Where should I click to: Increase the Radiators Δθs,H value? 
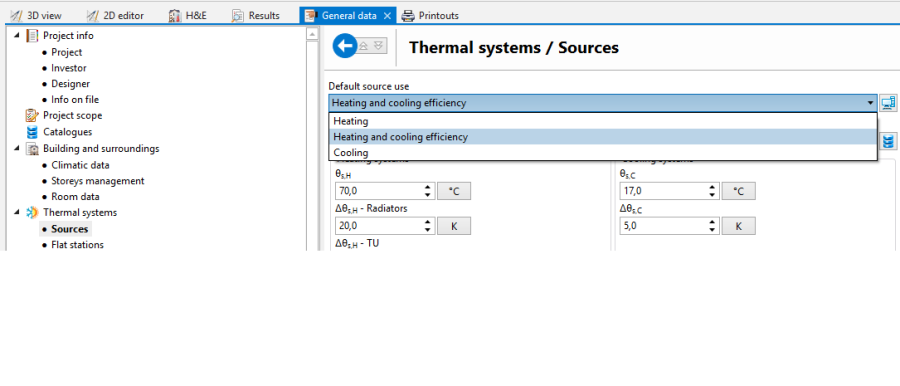(x=428, y=222)
